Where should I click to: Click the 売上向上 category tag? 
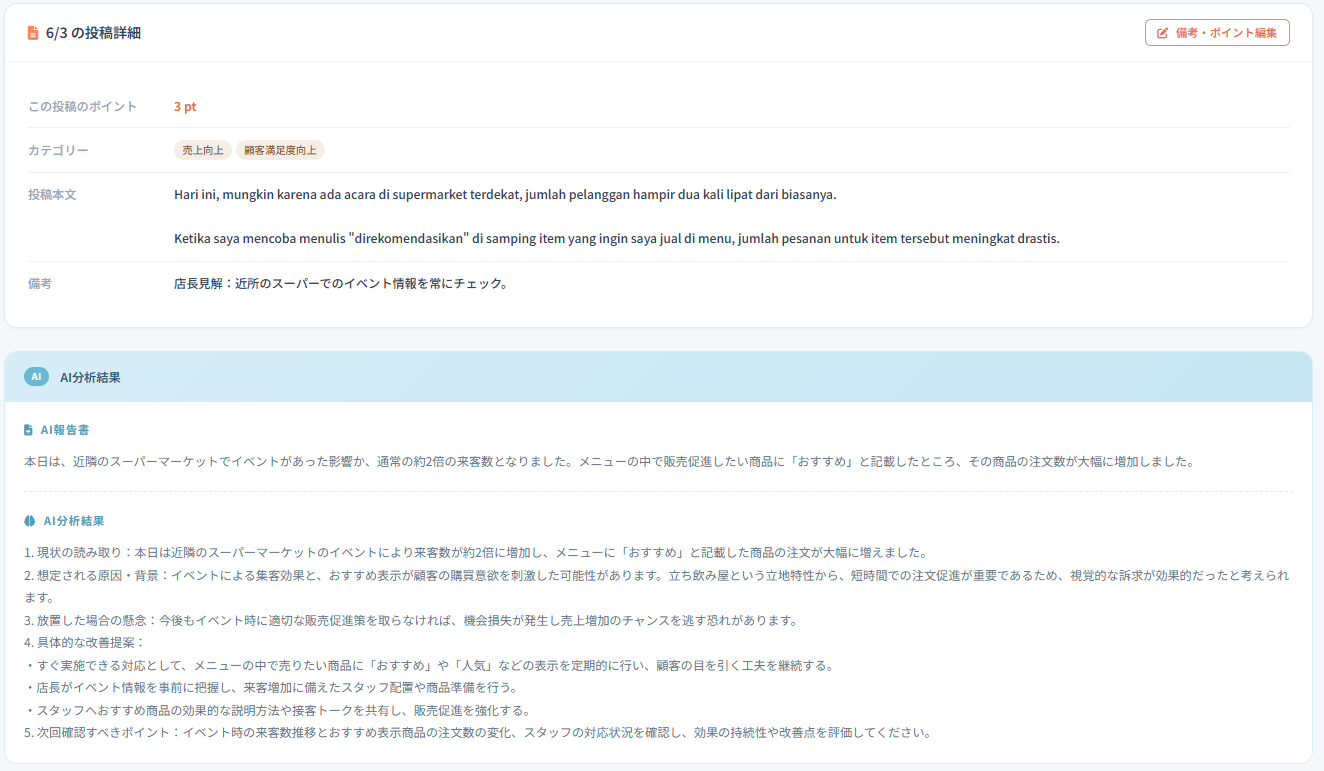point(203,150)
